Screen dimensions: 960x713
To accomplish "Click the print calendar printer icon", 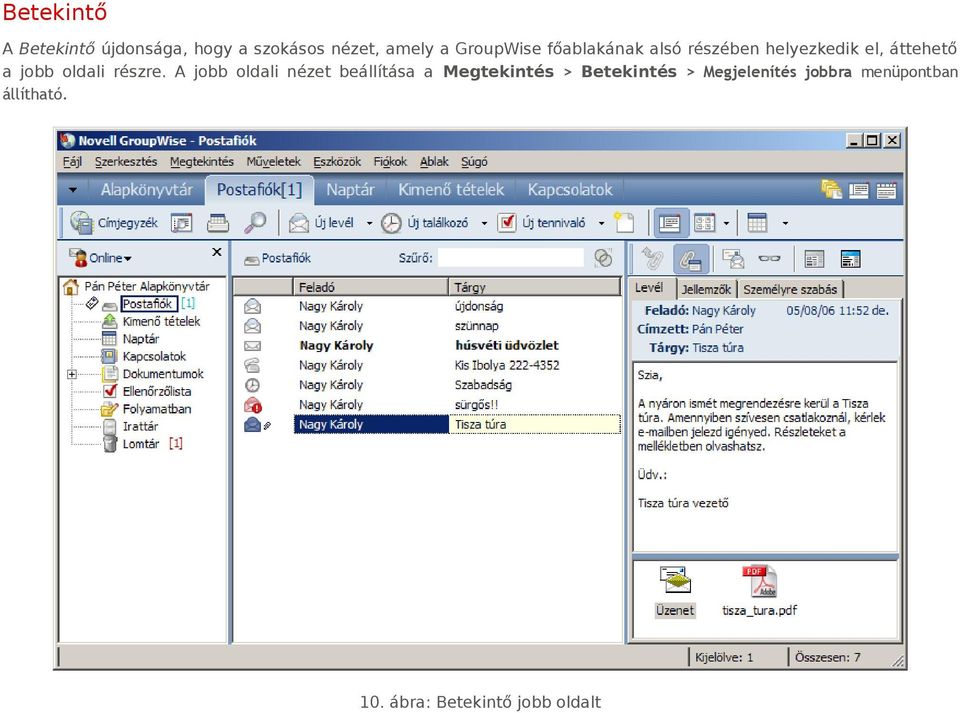I will tap(217, 223).
